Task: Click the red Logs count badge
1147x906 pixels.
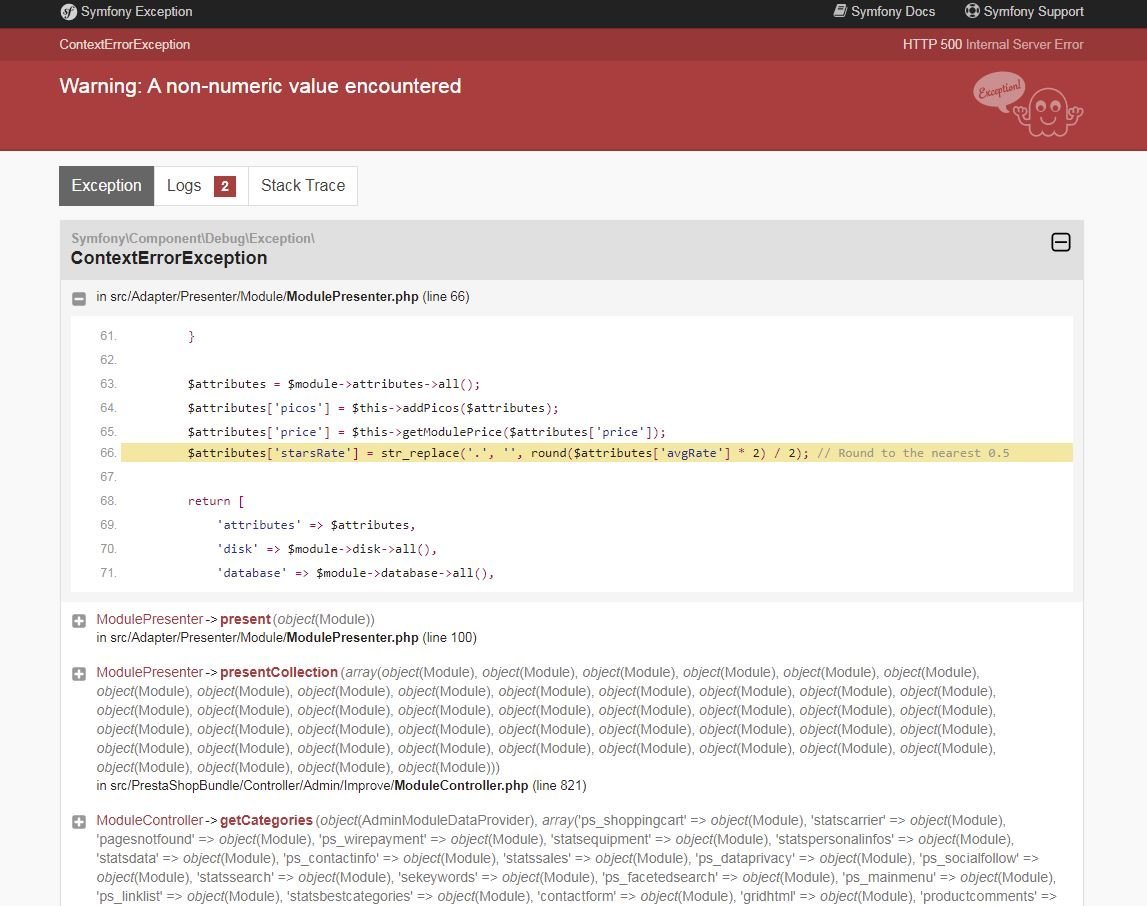Action: tap(225, 186)
